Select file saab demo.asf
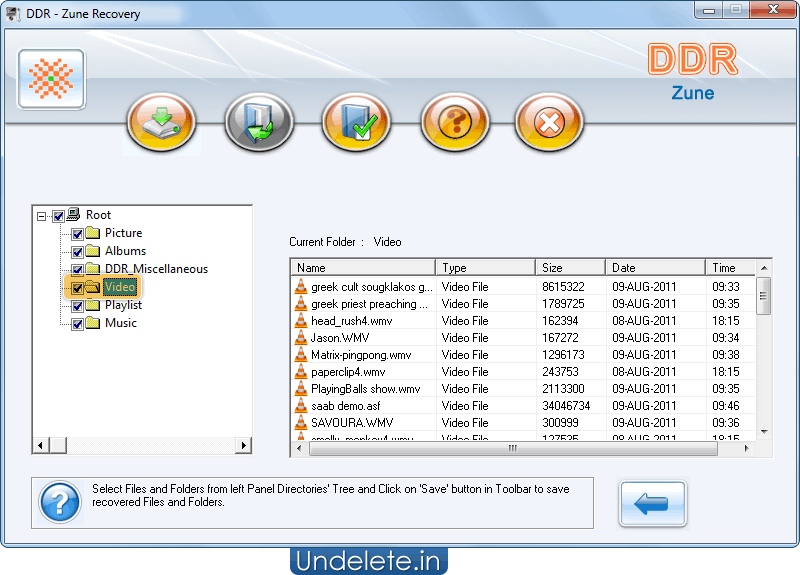 click(345, 406)
